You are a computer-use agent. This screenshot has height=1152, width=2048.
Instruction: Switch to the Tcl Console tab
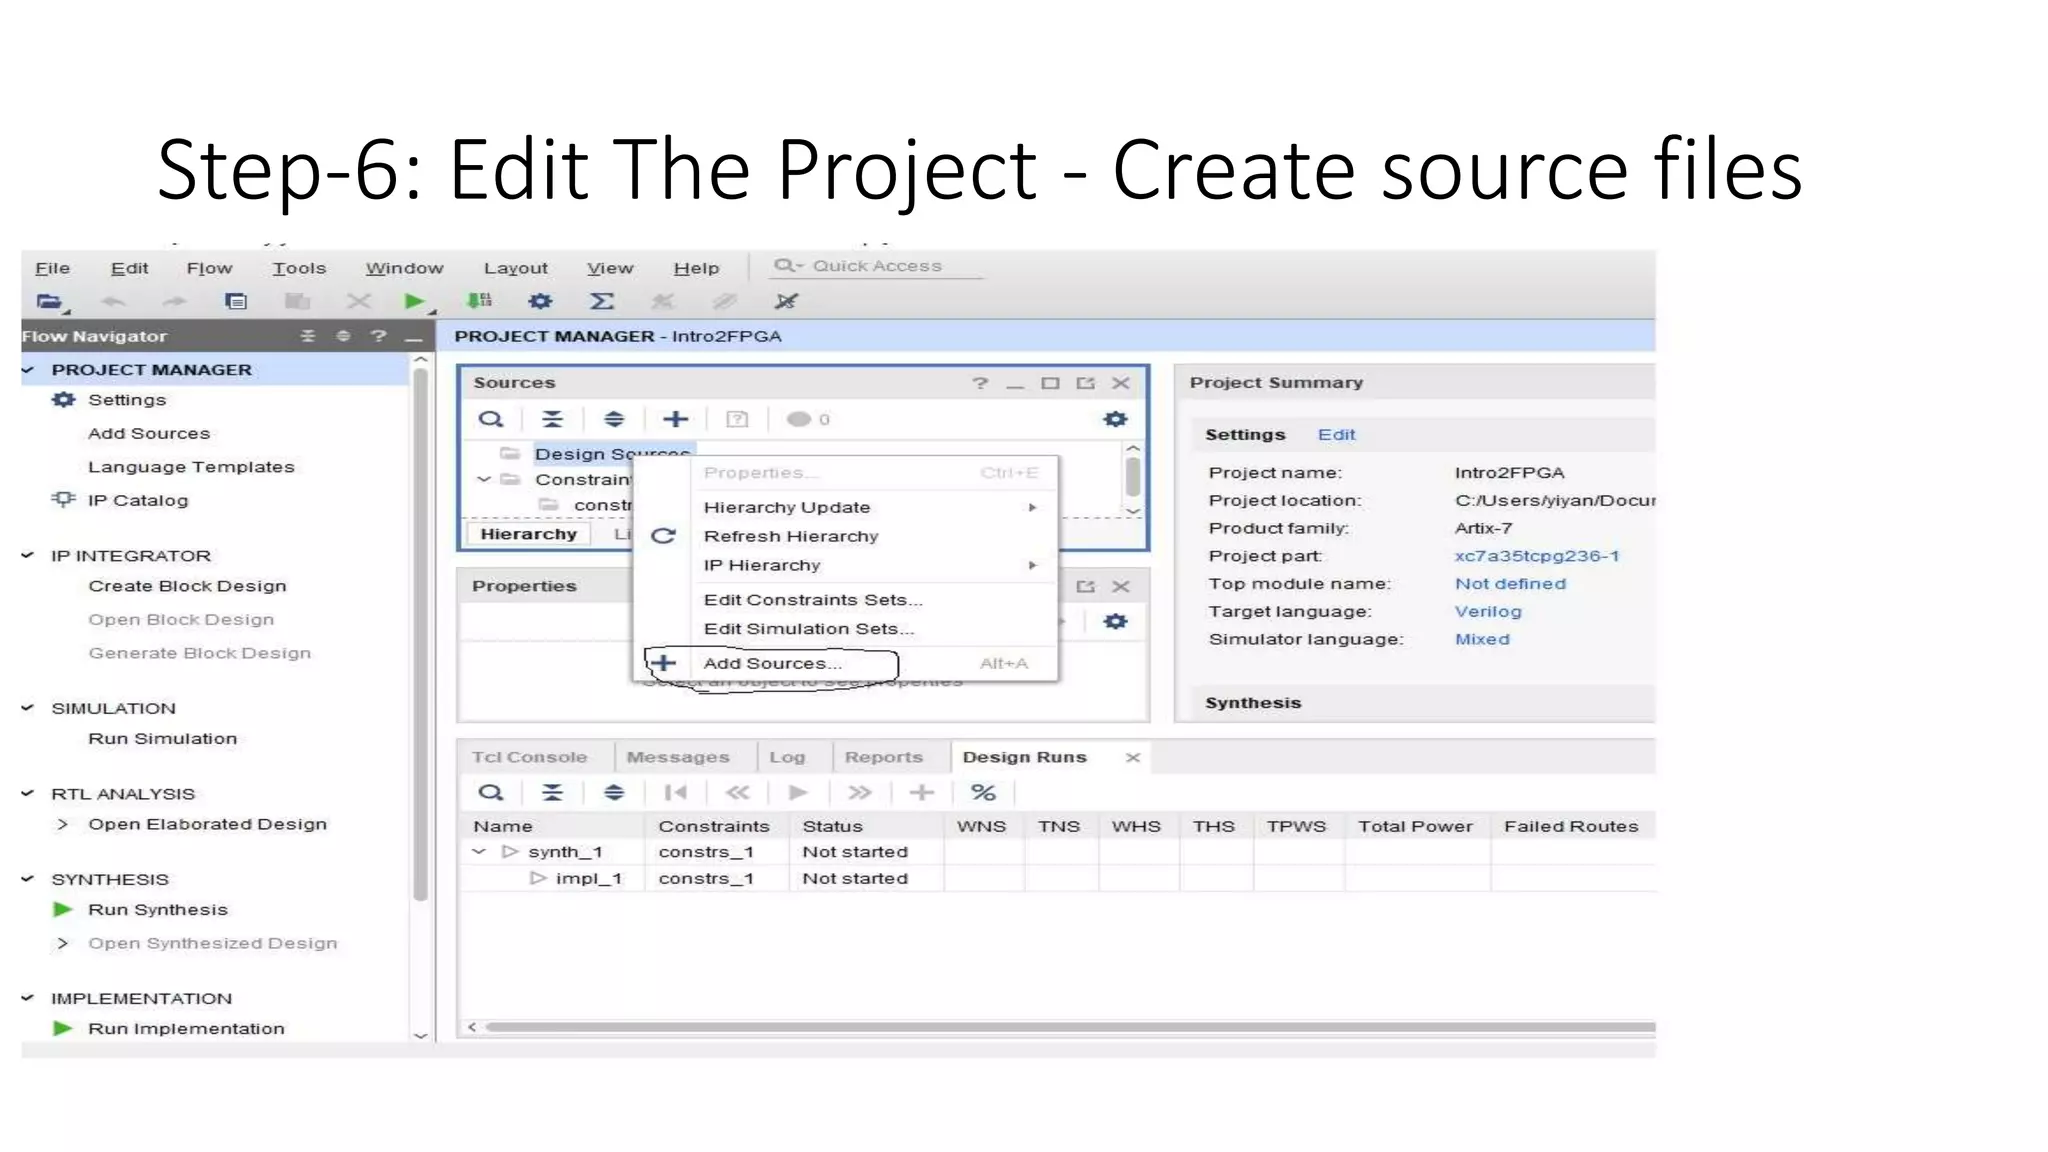pyautogui.click(x=529, y=757)
